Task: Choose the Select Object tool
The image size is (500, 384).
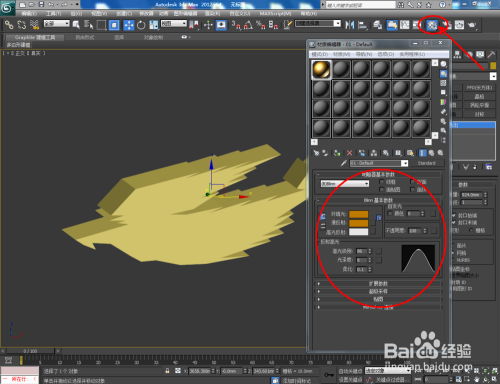Action: 76,25
